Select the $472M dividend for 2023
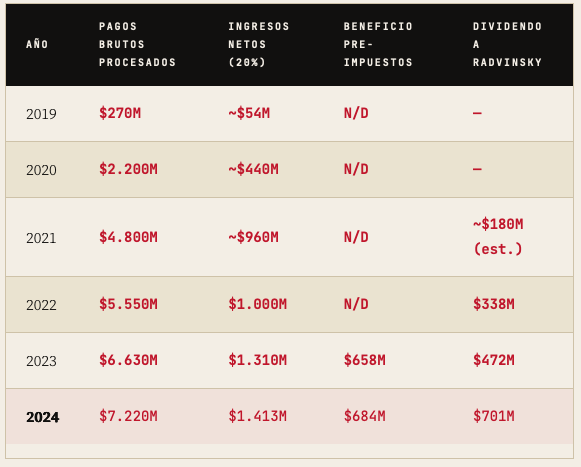581x467 pixels. [494, 360]
